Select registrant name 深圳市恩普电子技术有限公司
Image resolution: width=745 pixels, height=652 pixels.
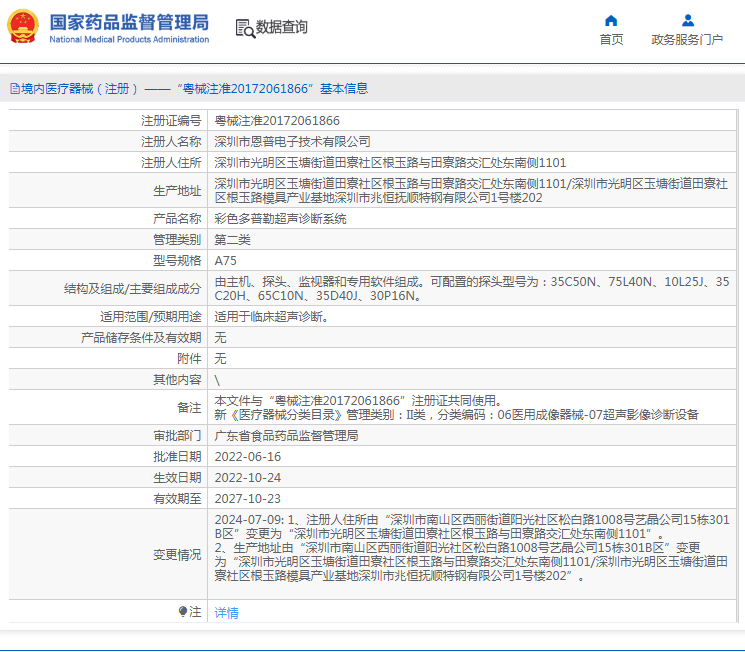pos(292,142)
